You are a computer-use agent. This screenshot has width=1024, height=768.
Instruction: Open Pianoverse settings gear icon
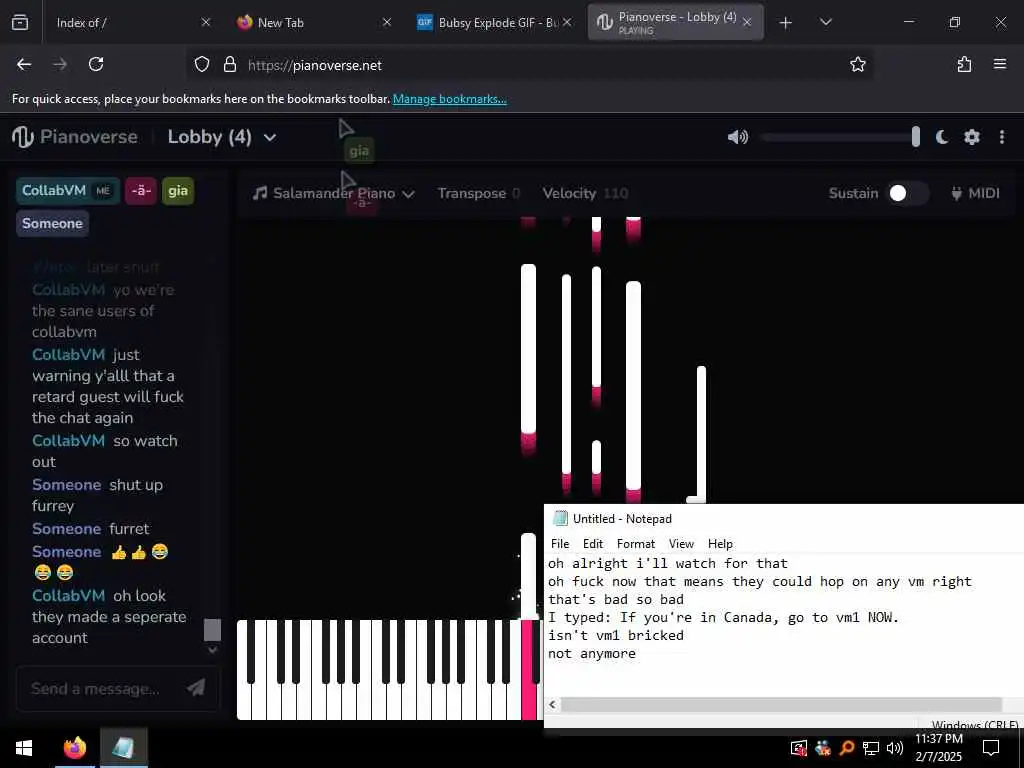(972, 136)
